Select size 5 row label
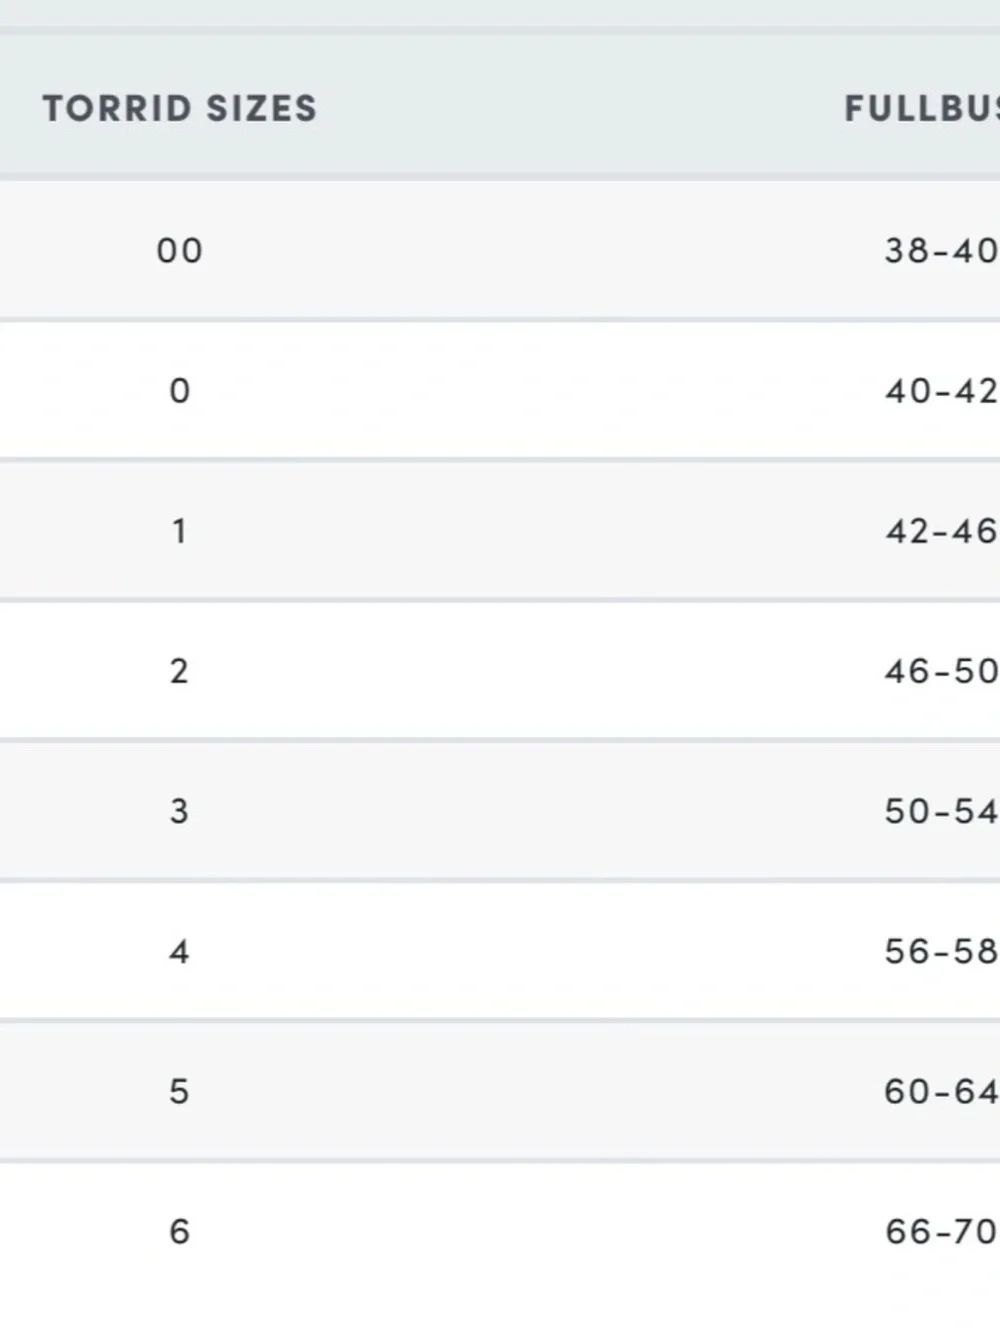The height and width of the screenshot is (1333, 1000). 180,1091
